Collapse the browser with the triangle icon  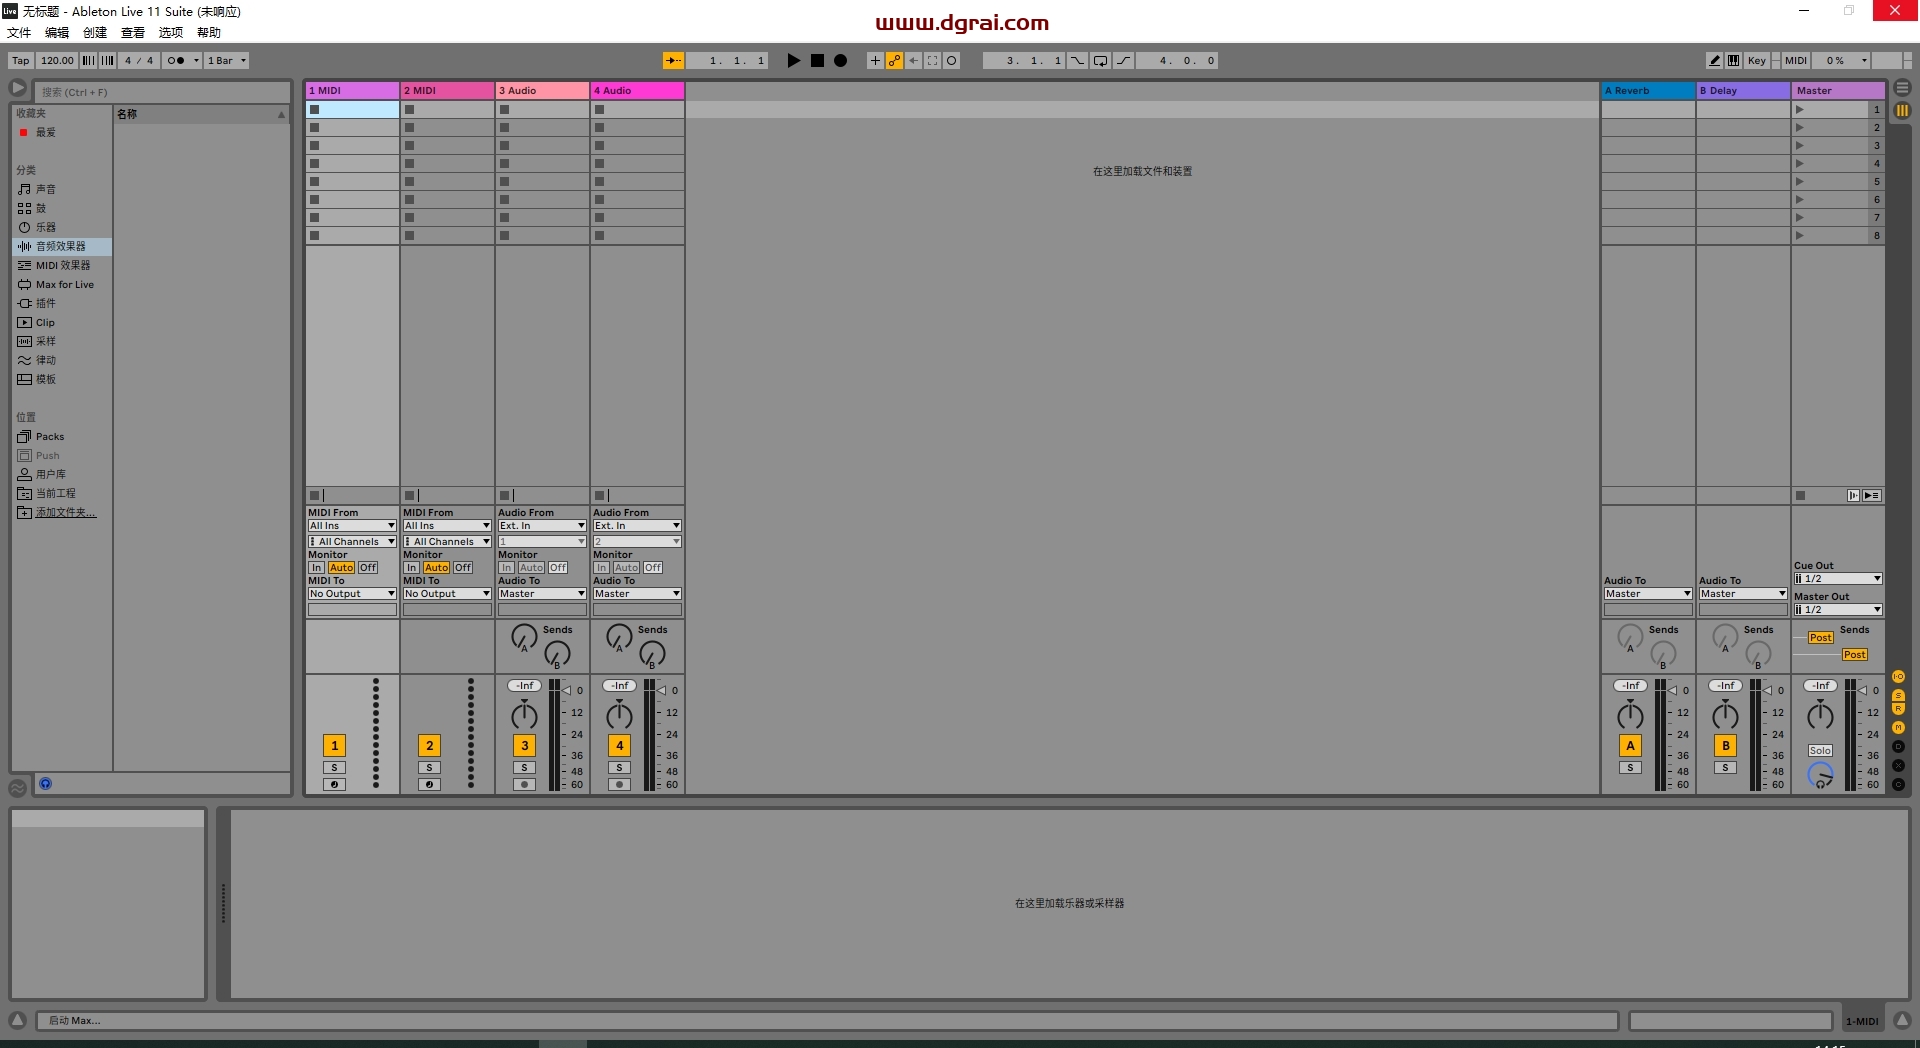click(18, 89)
